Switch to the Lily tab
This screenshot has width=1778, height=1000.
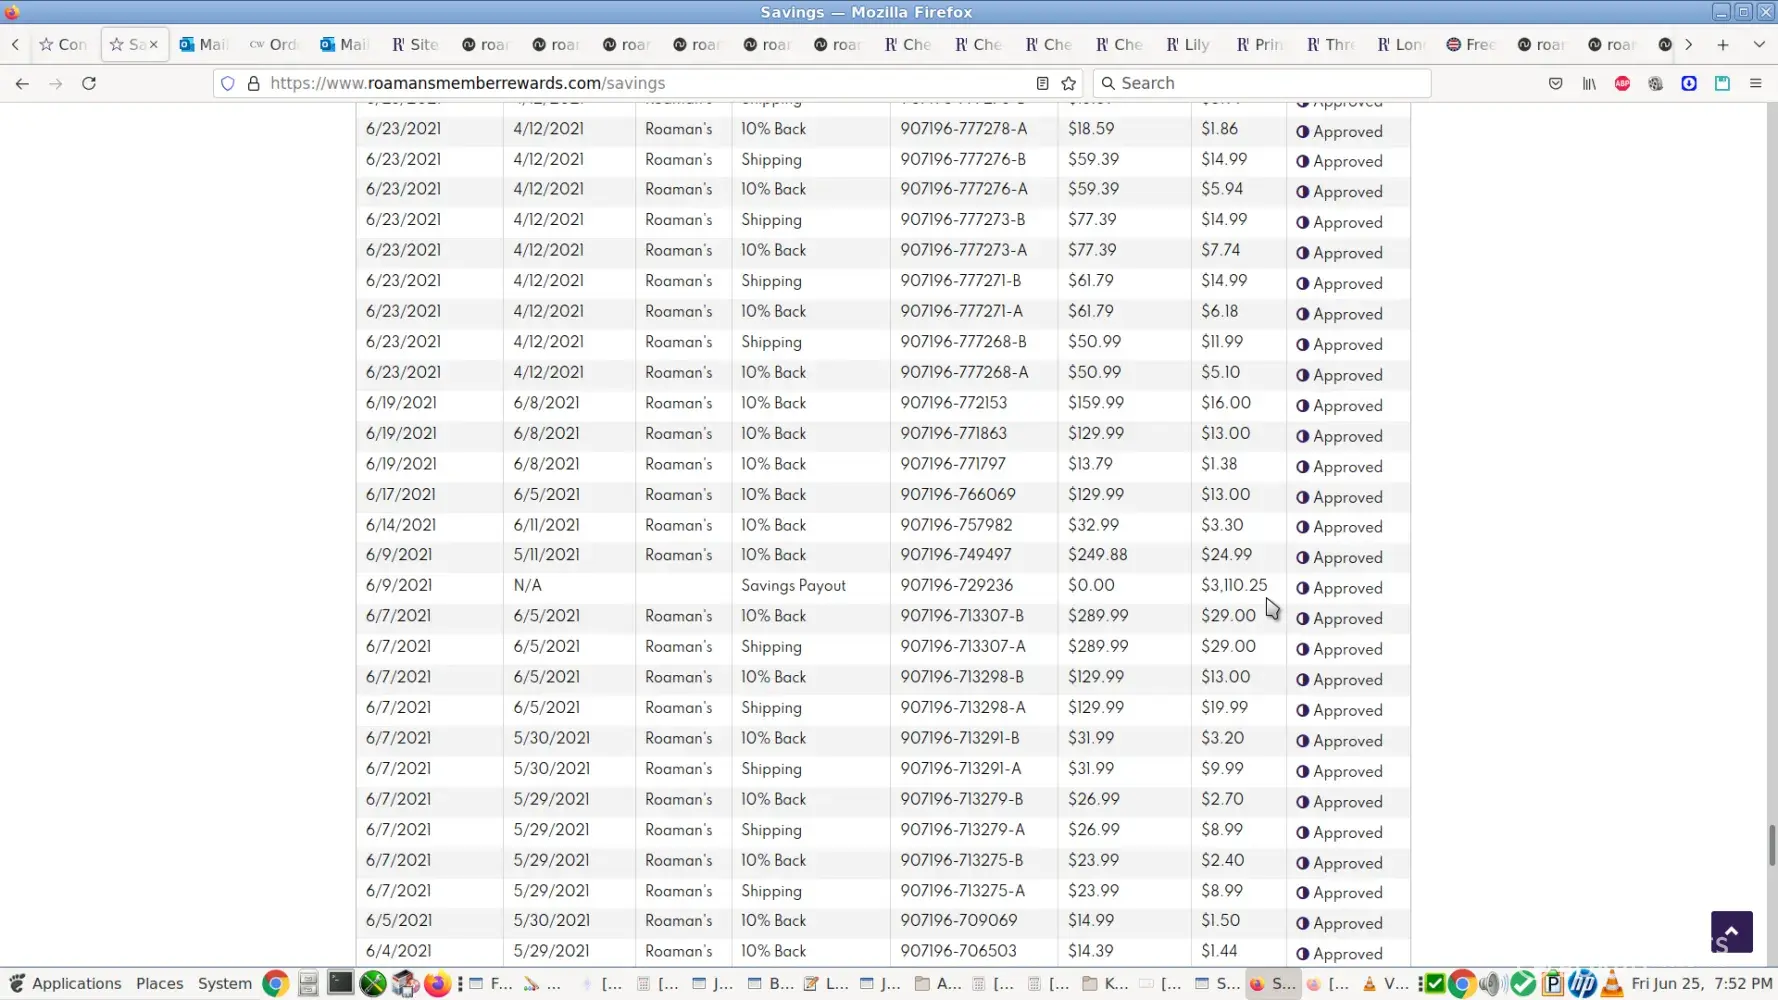click(x=1188, y=45)
